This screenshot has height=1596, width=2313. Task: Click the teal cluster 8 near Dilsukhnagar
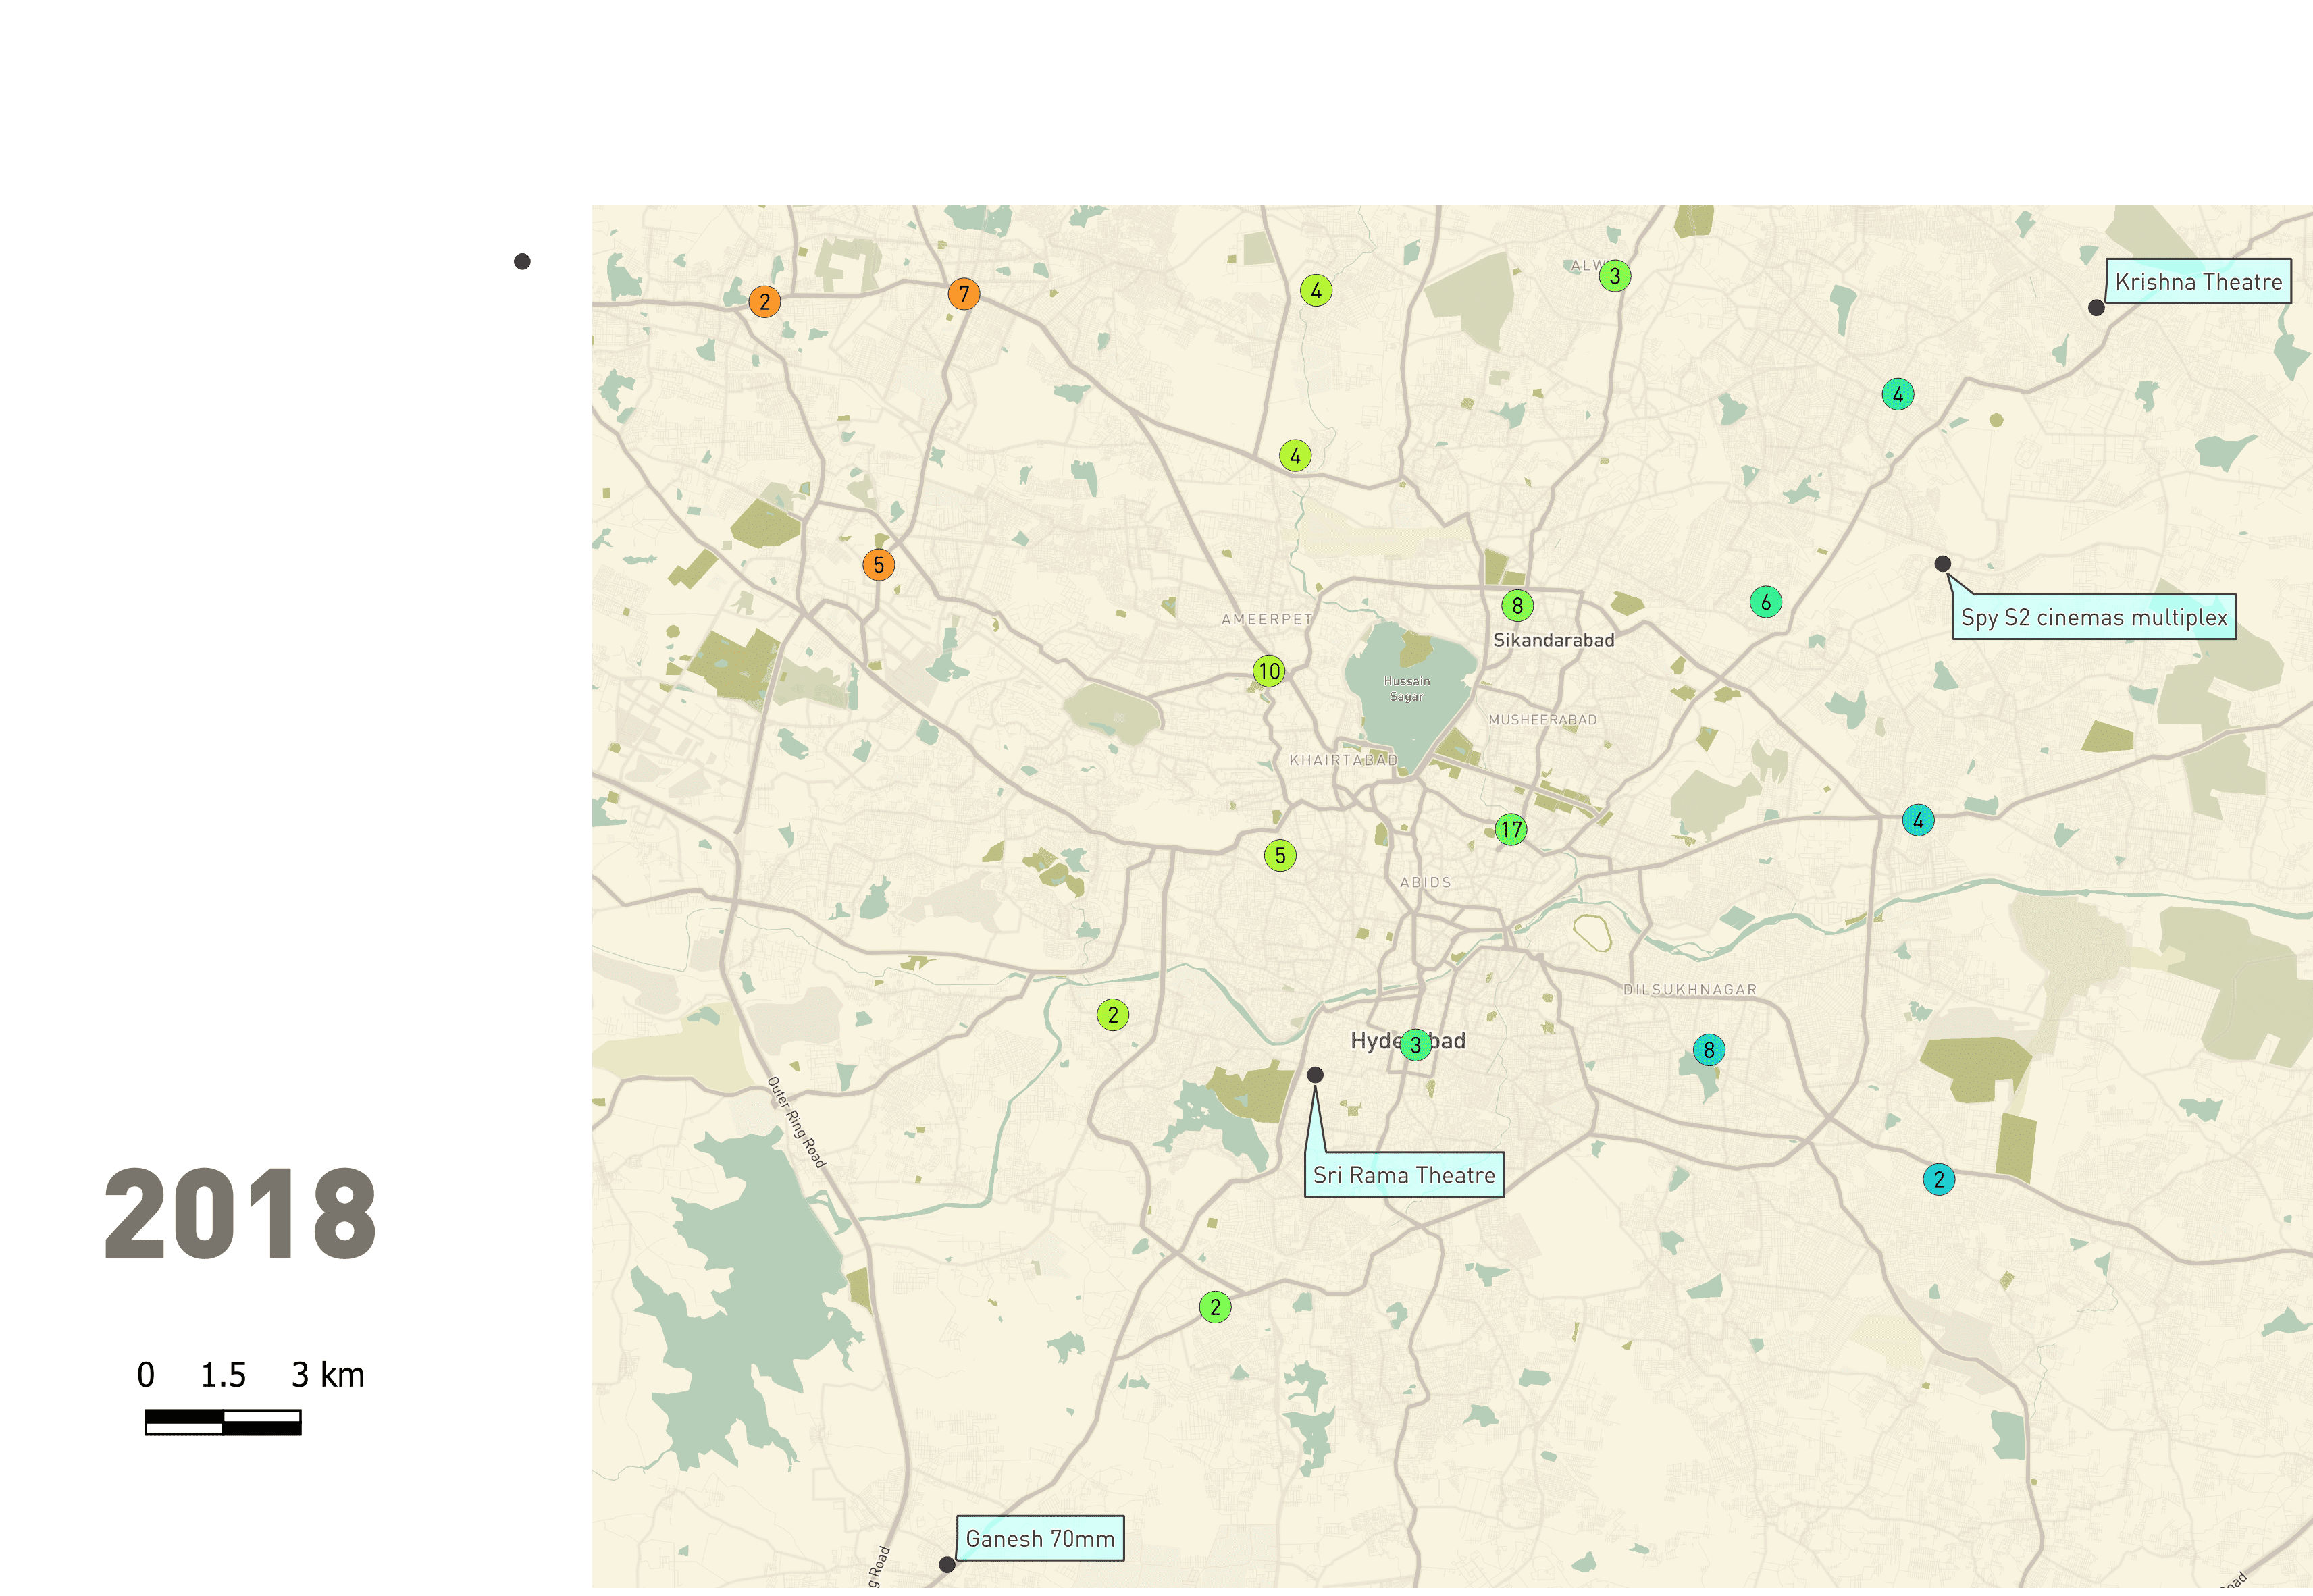coord(1708,1050)
